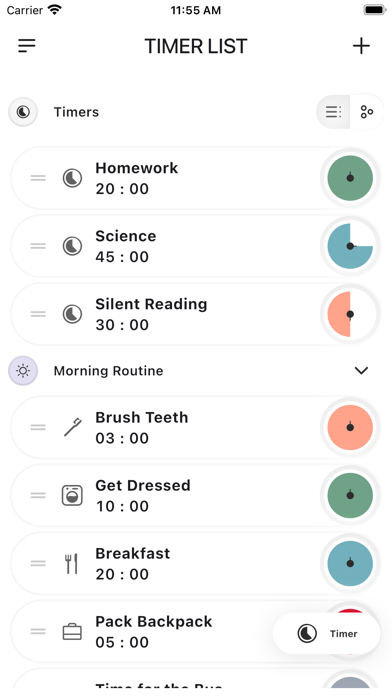Start the green Homework dial
Image resolution: width=392 pixels, height=696 pixels.
click(350, 178)
